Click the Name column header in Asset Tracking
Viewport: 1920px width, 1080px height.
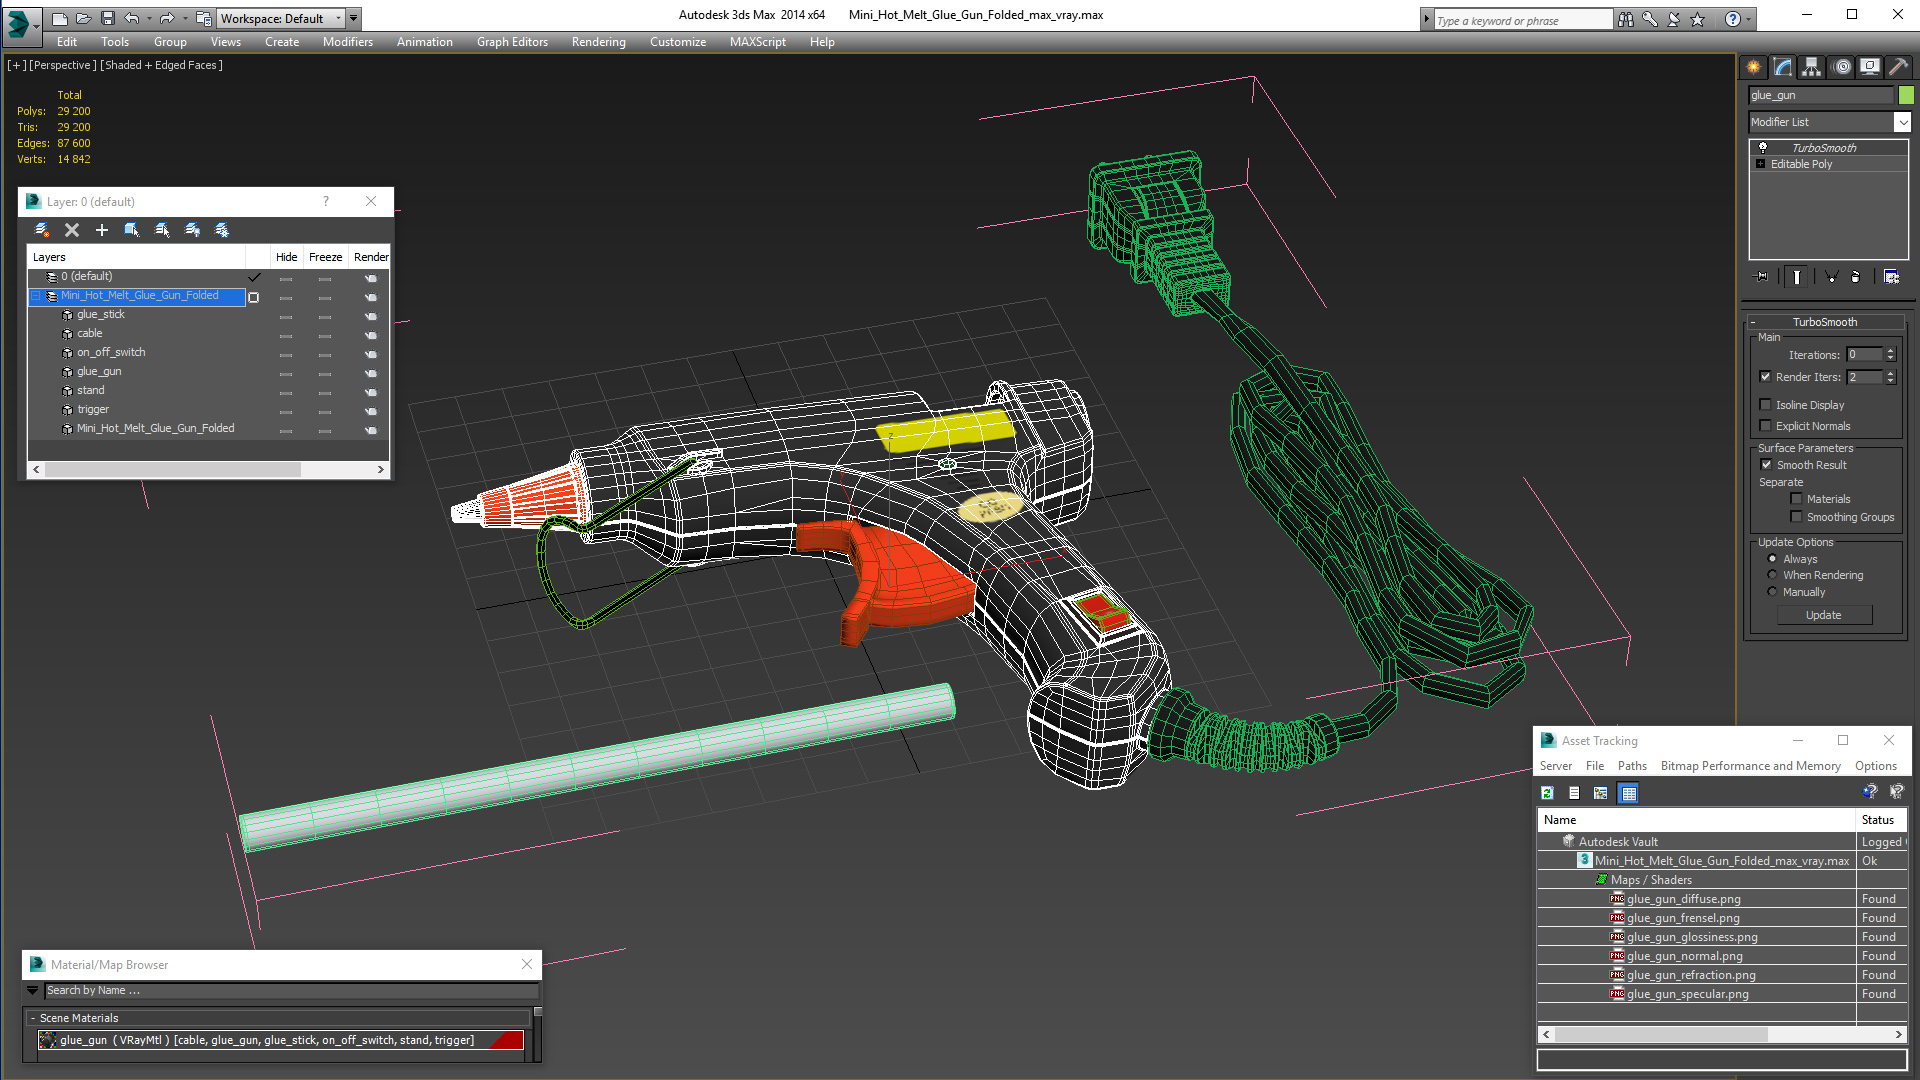point(1696,820)
